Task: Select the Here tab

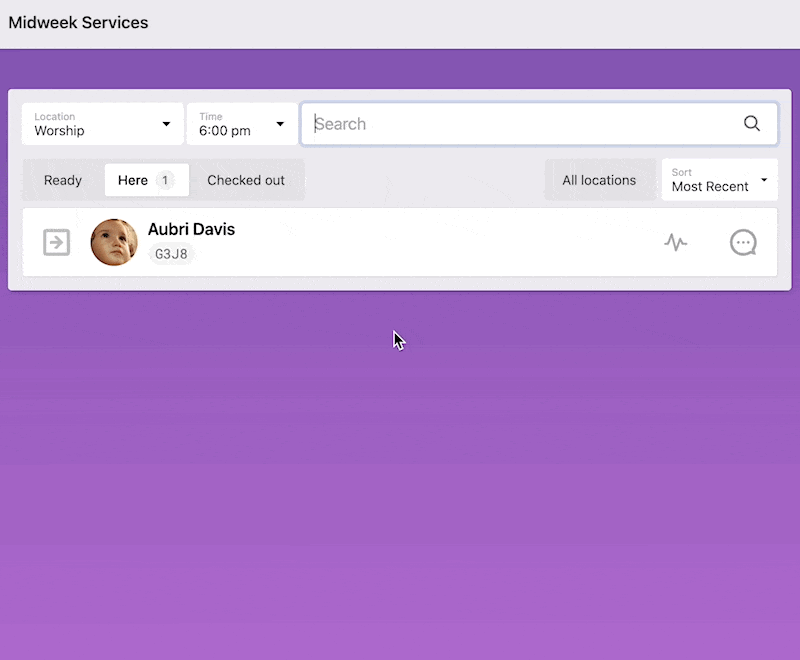Action: pyautogui.click(x=133, y=180)
